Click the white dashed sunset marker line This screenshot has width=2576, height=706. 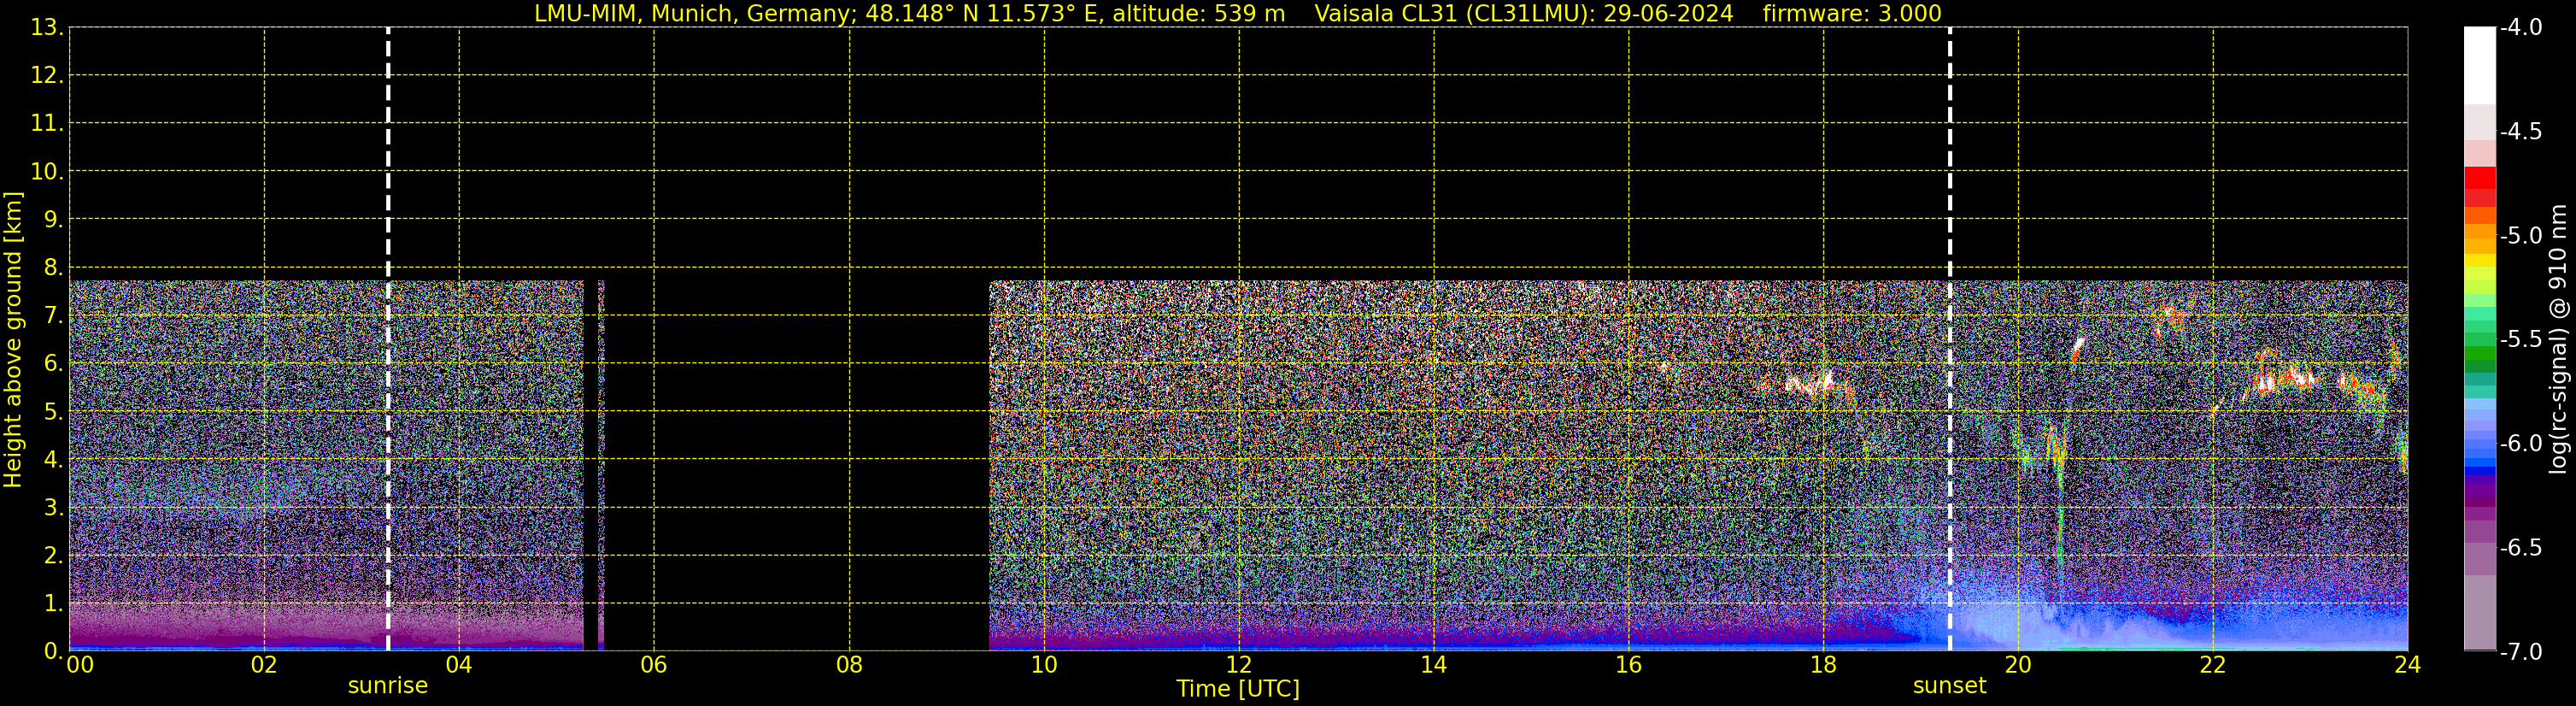[x=1949, y=340]
